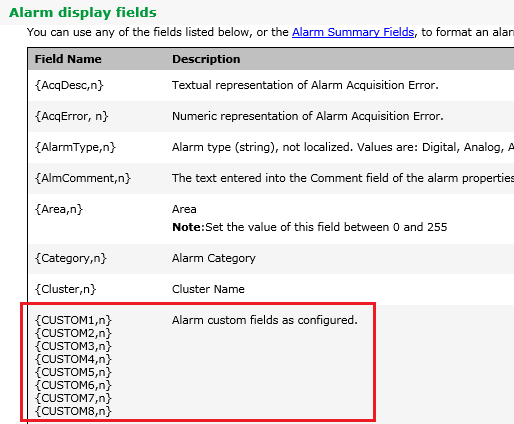
Task: Click the Description column header
Action: click(206, 59)
